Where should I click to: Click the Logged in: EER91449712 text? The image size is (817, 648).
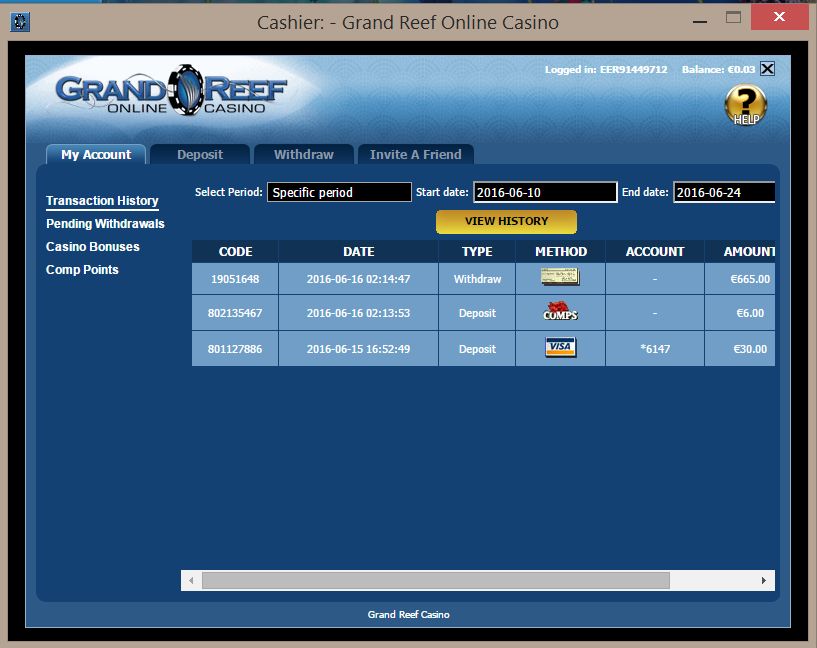point(606,70)
